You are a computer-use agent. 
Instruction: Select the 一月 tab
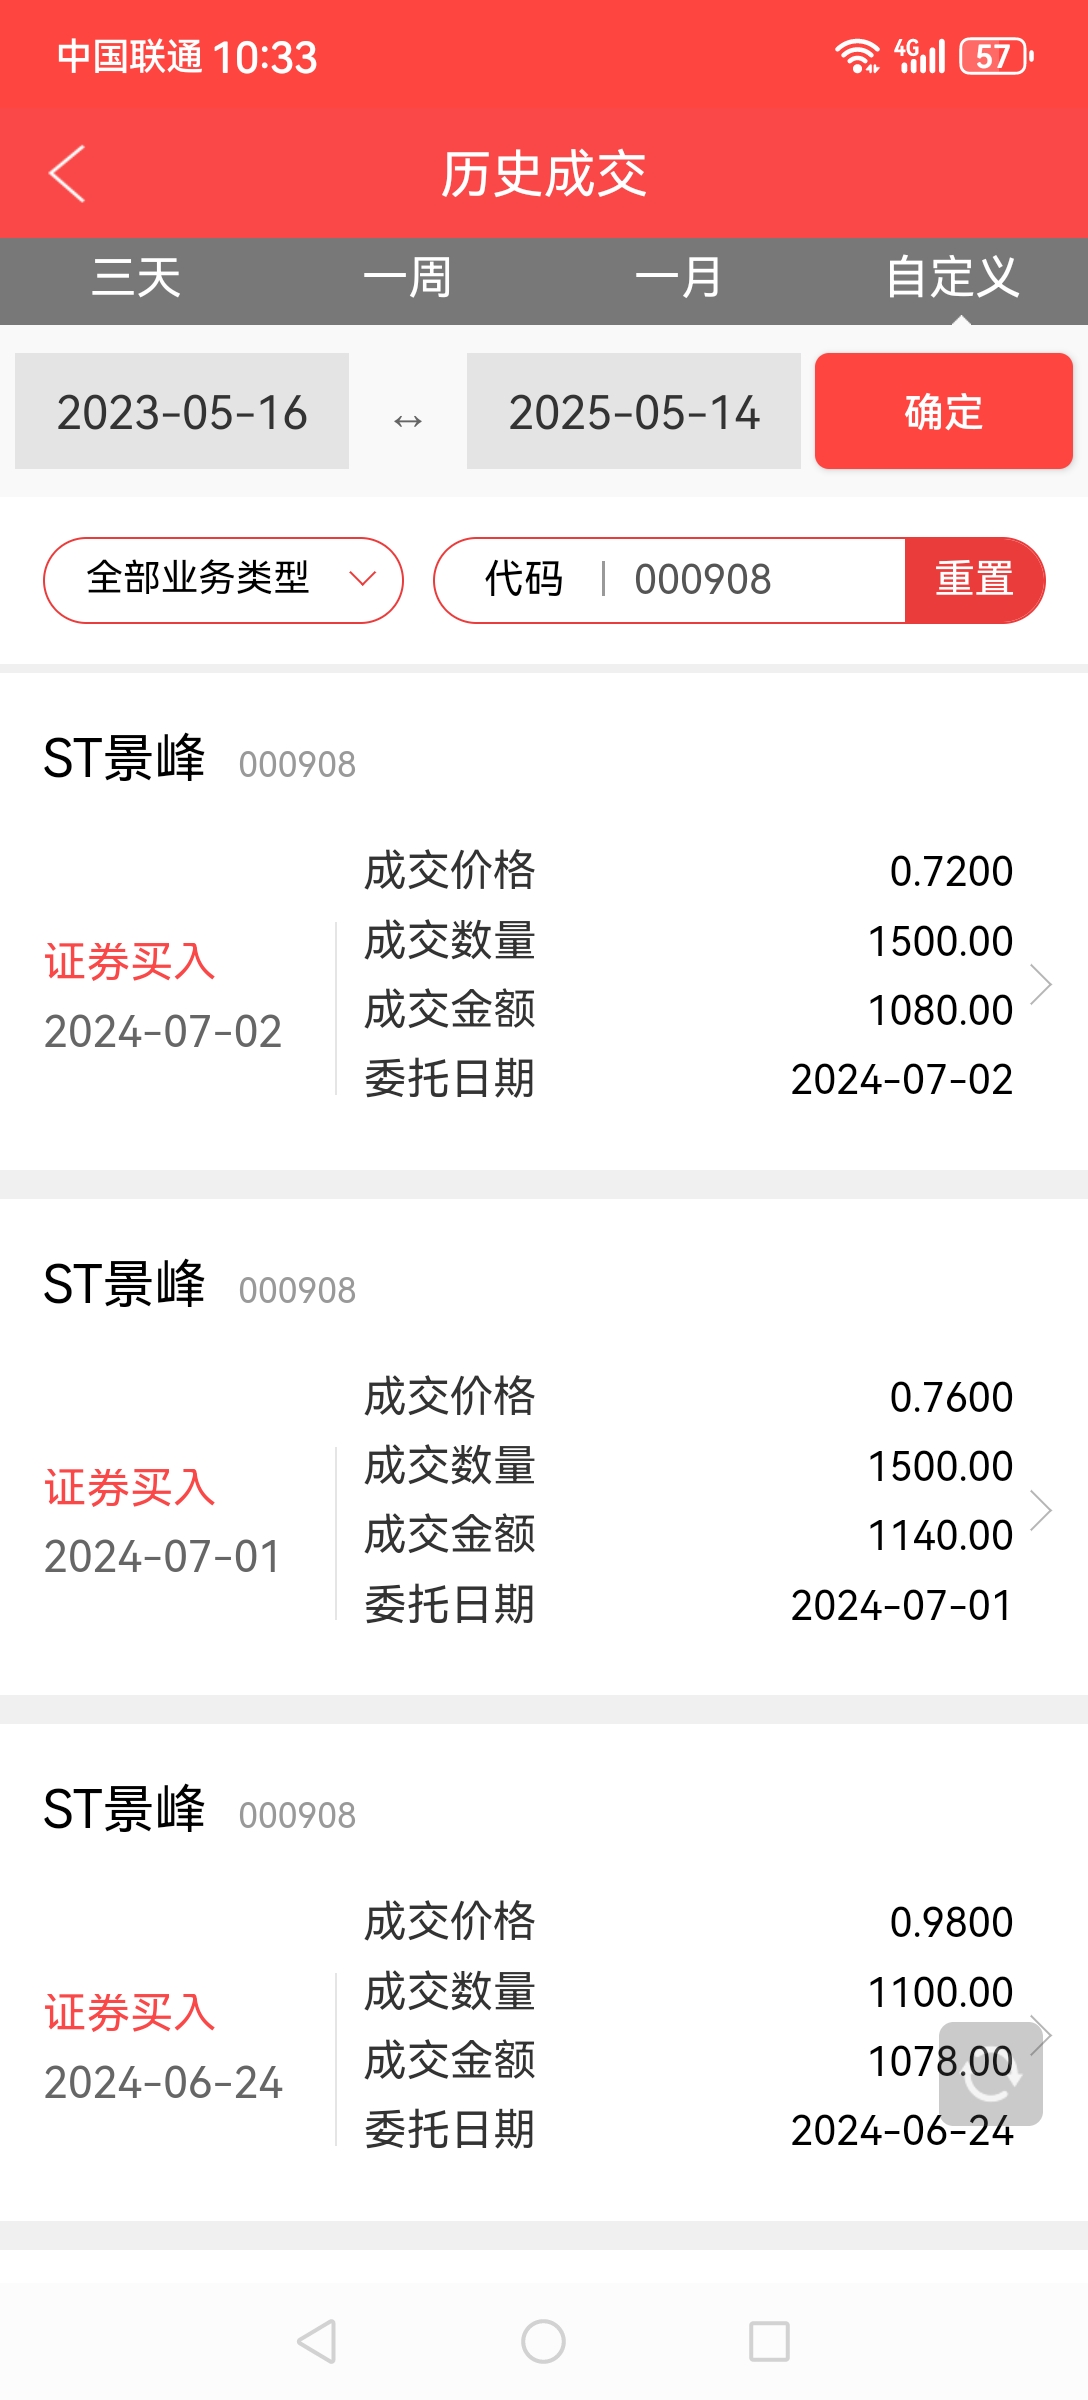pyautogui.click(x=680, y=278)
